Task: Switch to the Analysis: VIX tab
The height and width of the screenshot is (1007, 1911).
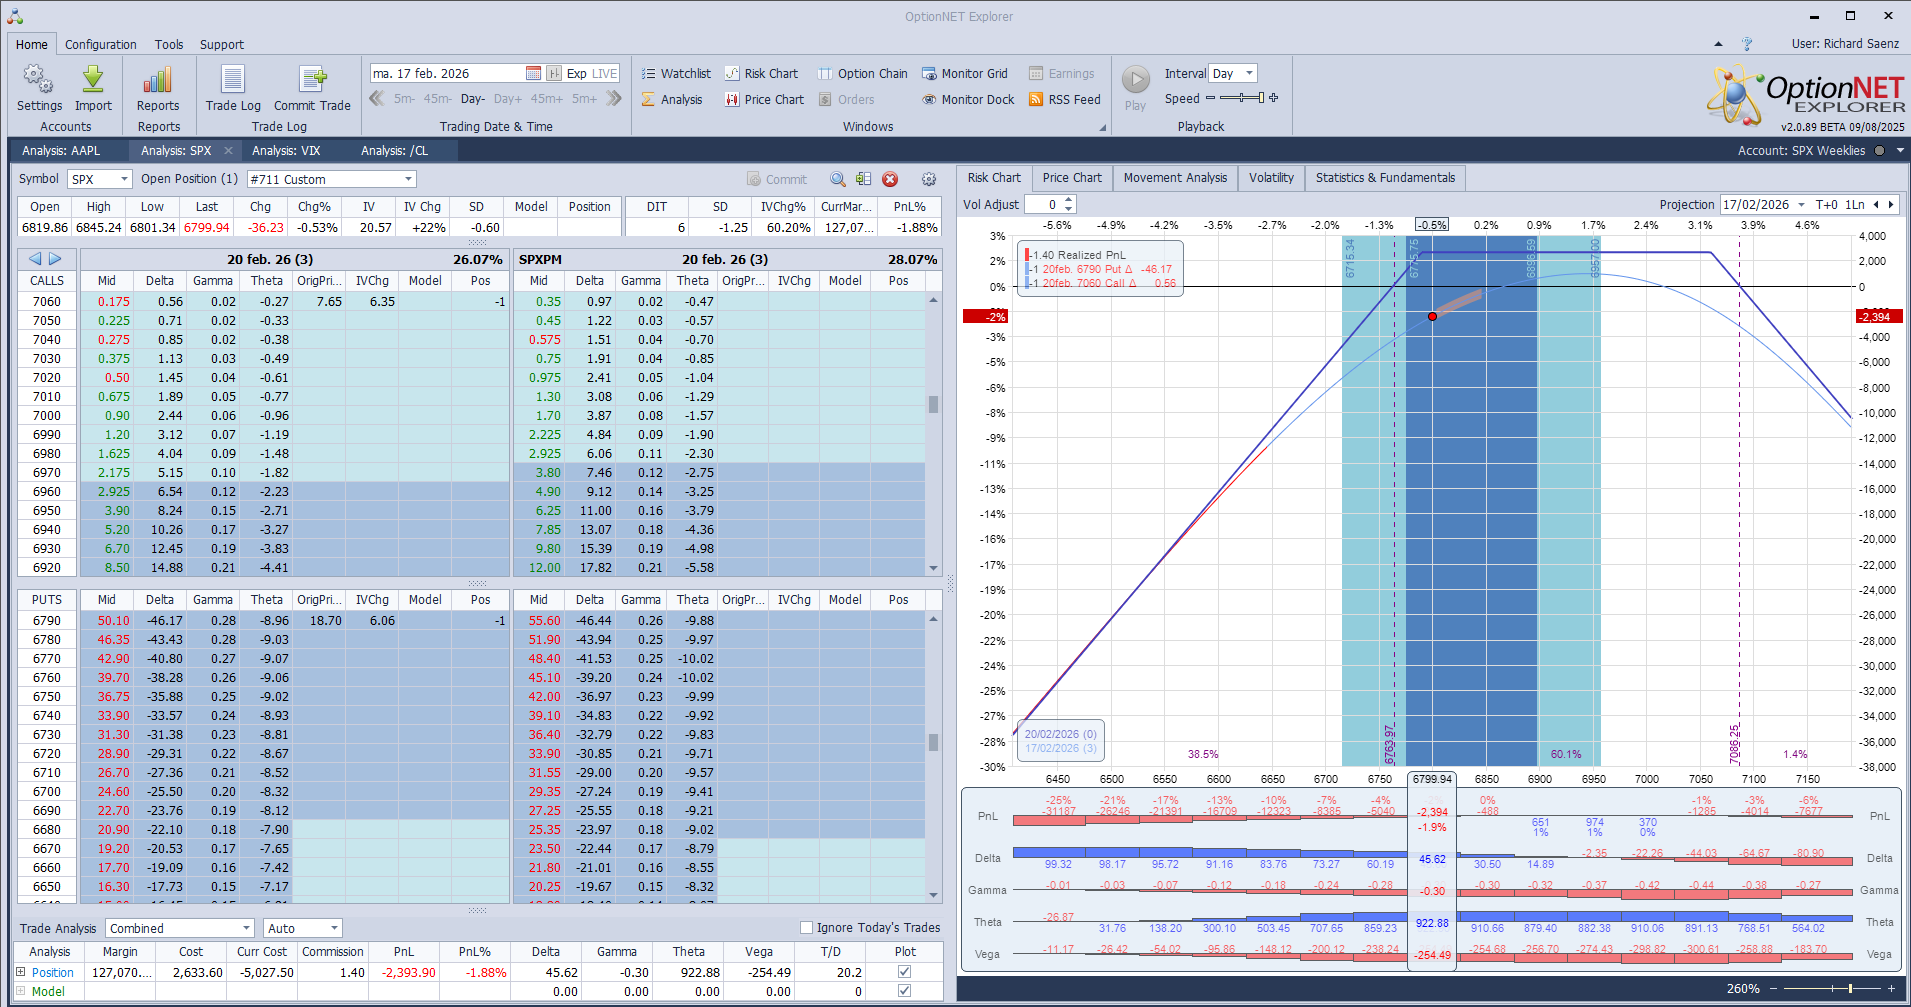Action: (286, 150)
